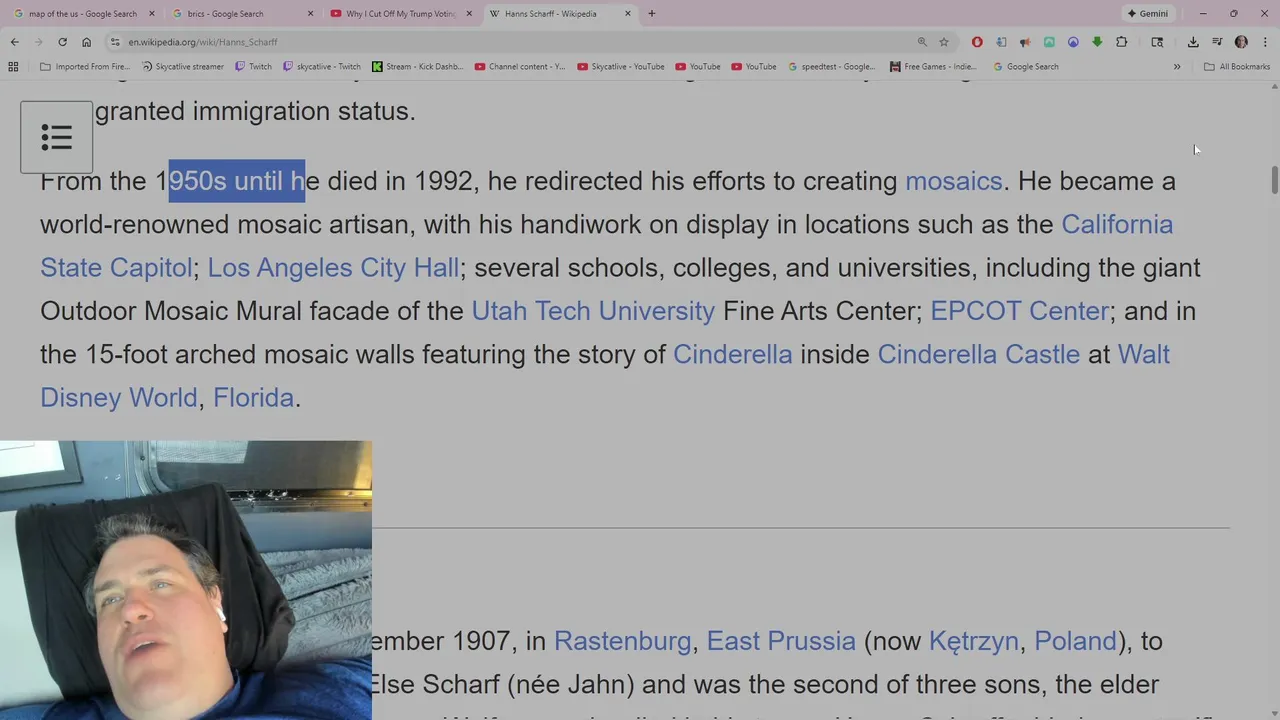
Task: Open the Extensions puzzle piece menu
Action: [1121, 42]
